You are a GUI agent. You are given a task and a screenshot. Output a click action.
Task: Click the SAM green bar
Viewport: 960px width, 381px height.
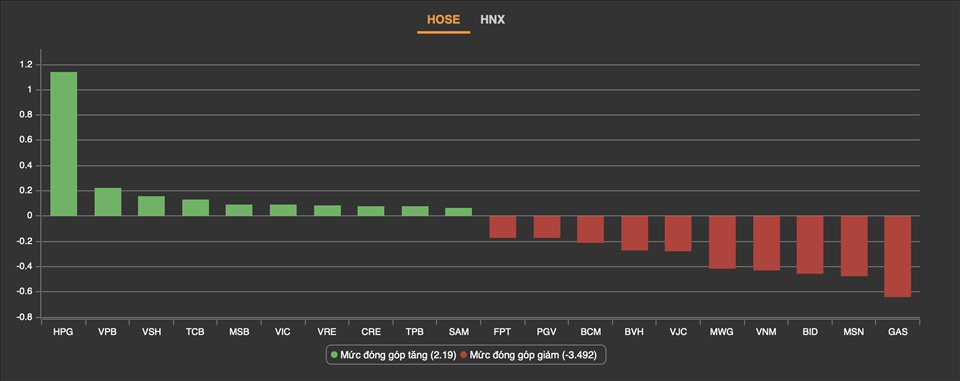pyautogui.click(x=459, y=212)
